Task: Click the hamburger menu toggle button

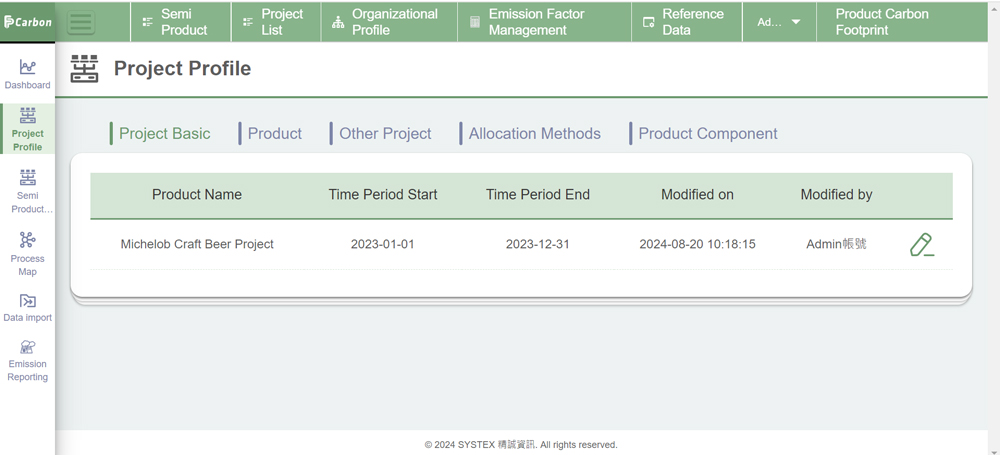Action: click(81, 22)
